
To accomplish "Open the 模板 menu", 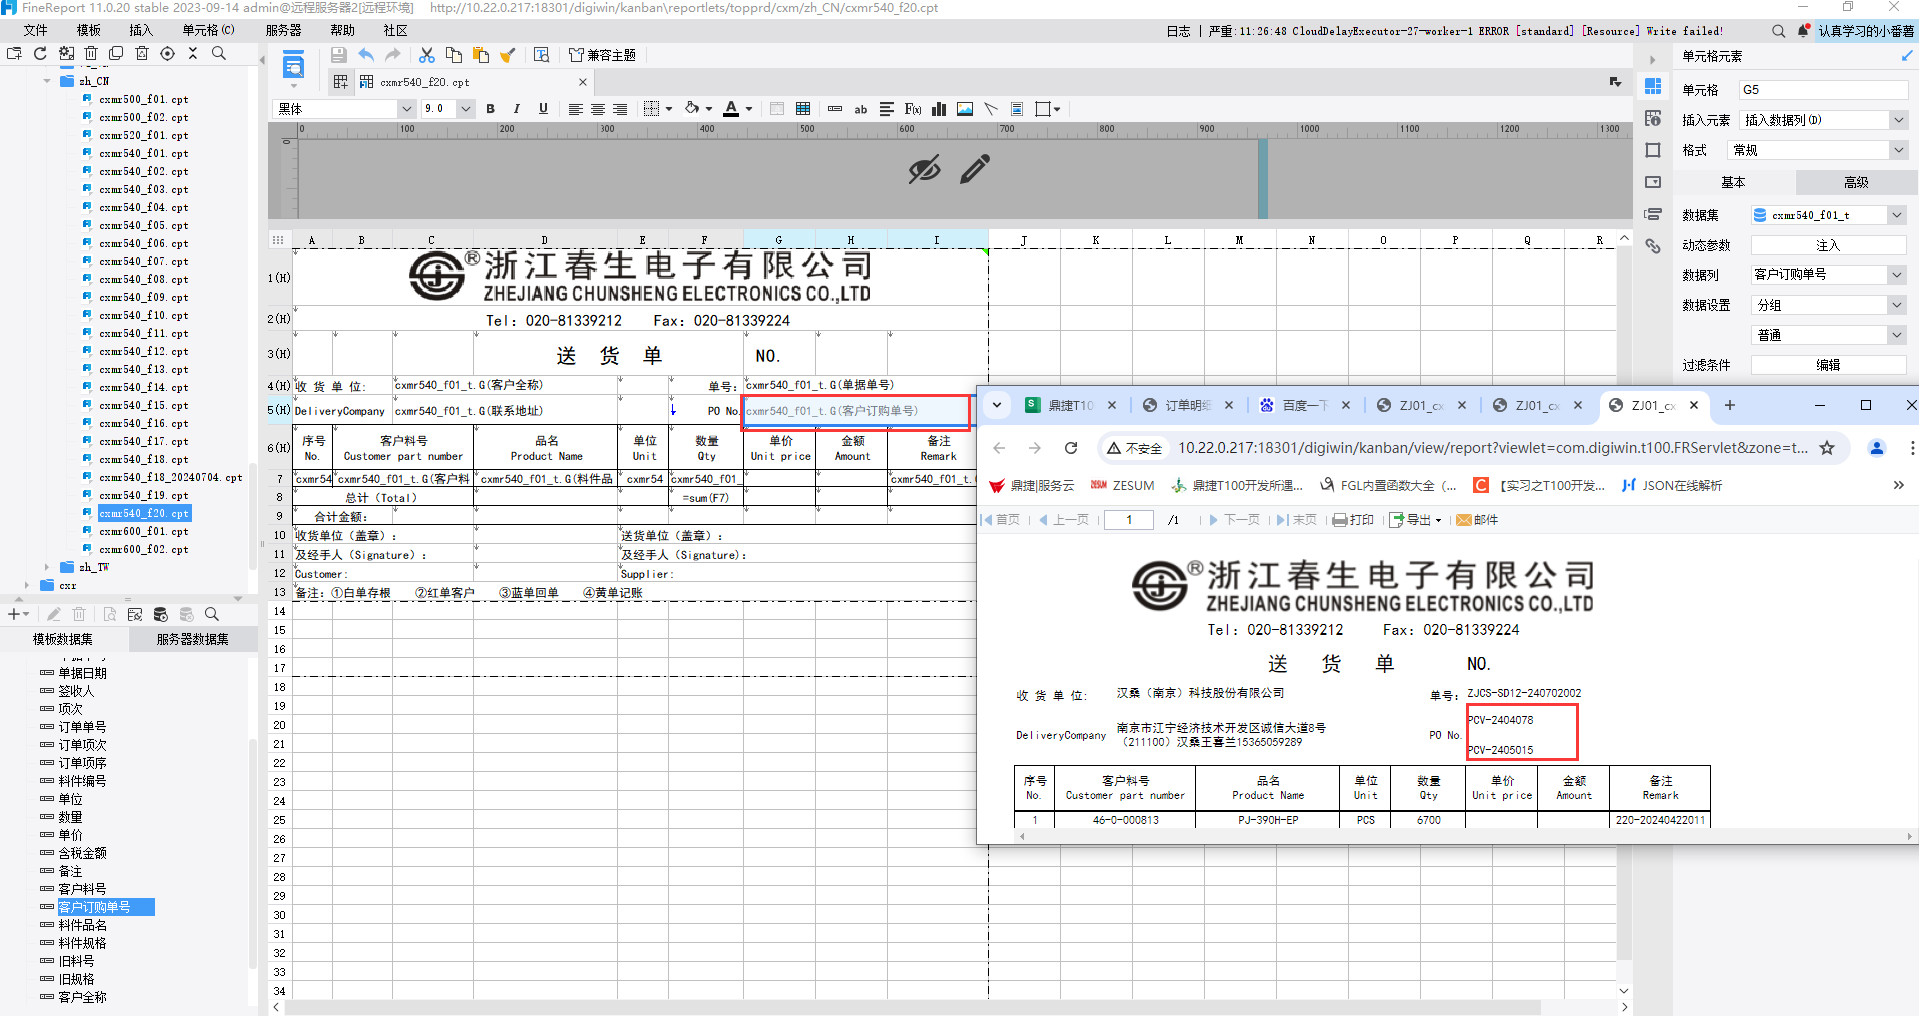I will click(x=89, y=30).
